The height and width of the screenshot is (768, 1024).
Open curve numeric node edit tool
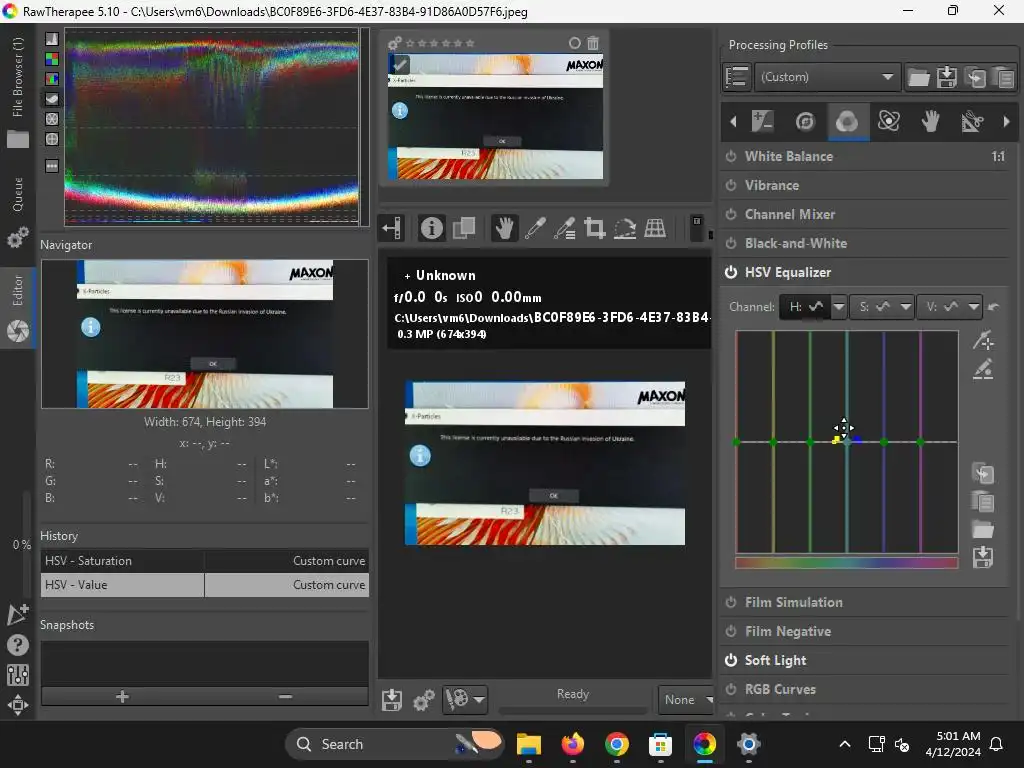[x=983, y=369]
